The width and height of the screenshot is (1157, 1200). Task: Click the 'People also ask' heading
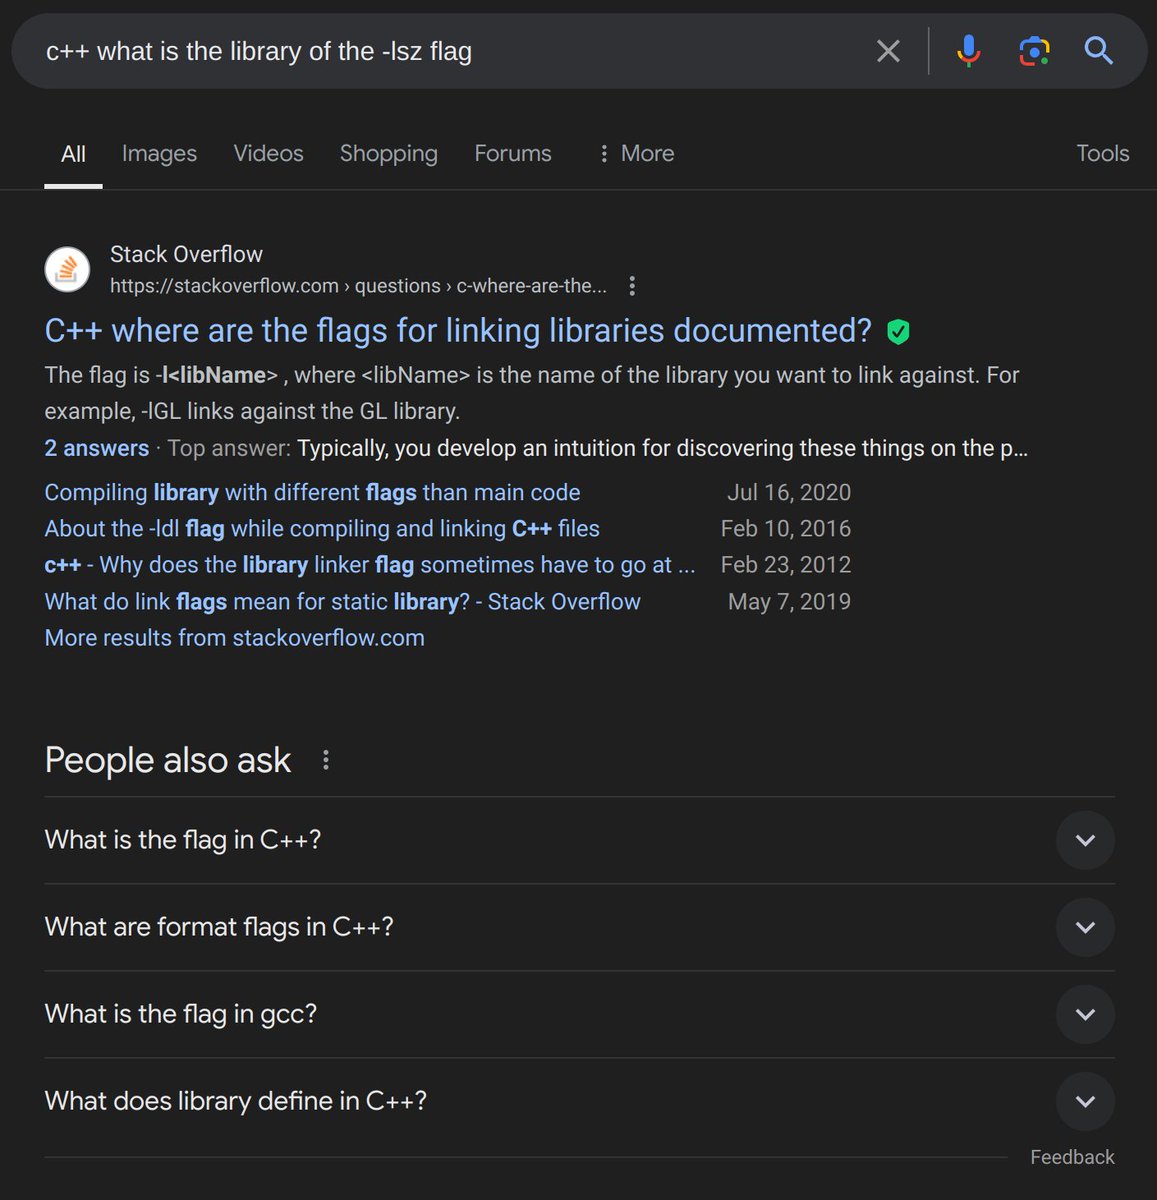click(x=168, y=760)
